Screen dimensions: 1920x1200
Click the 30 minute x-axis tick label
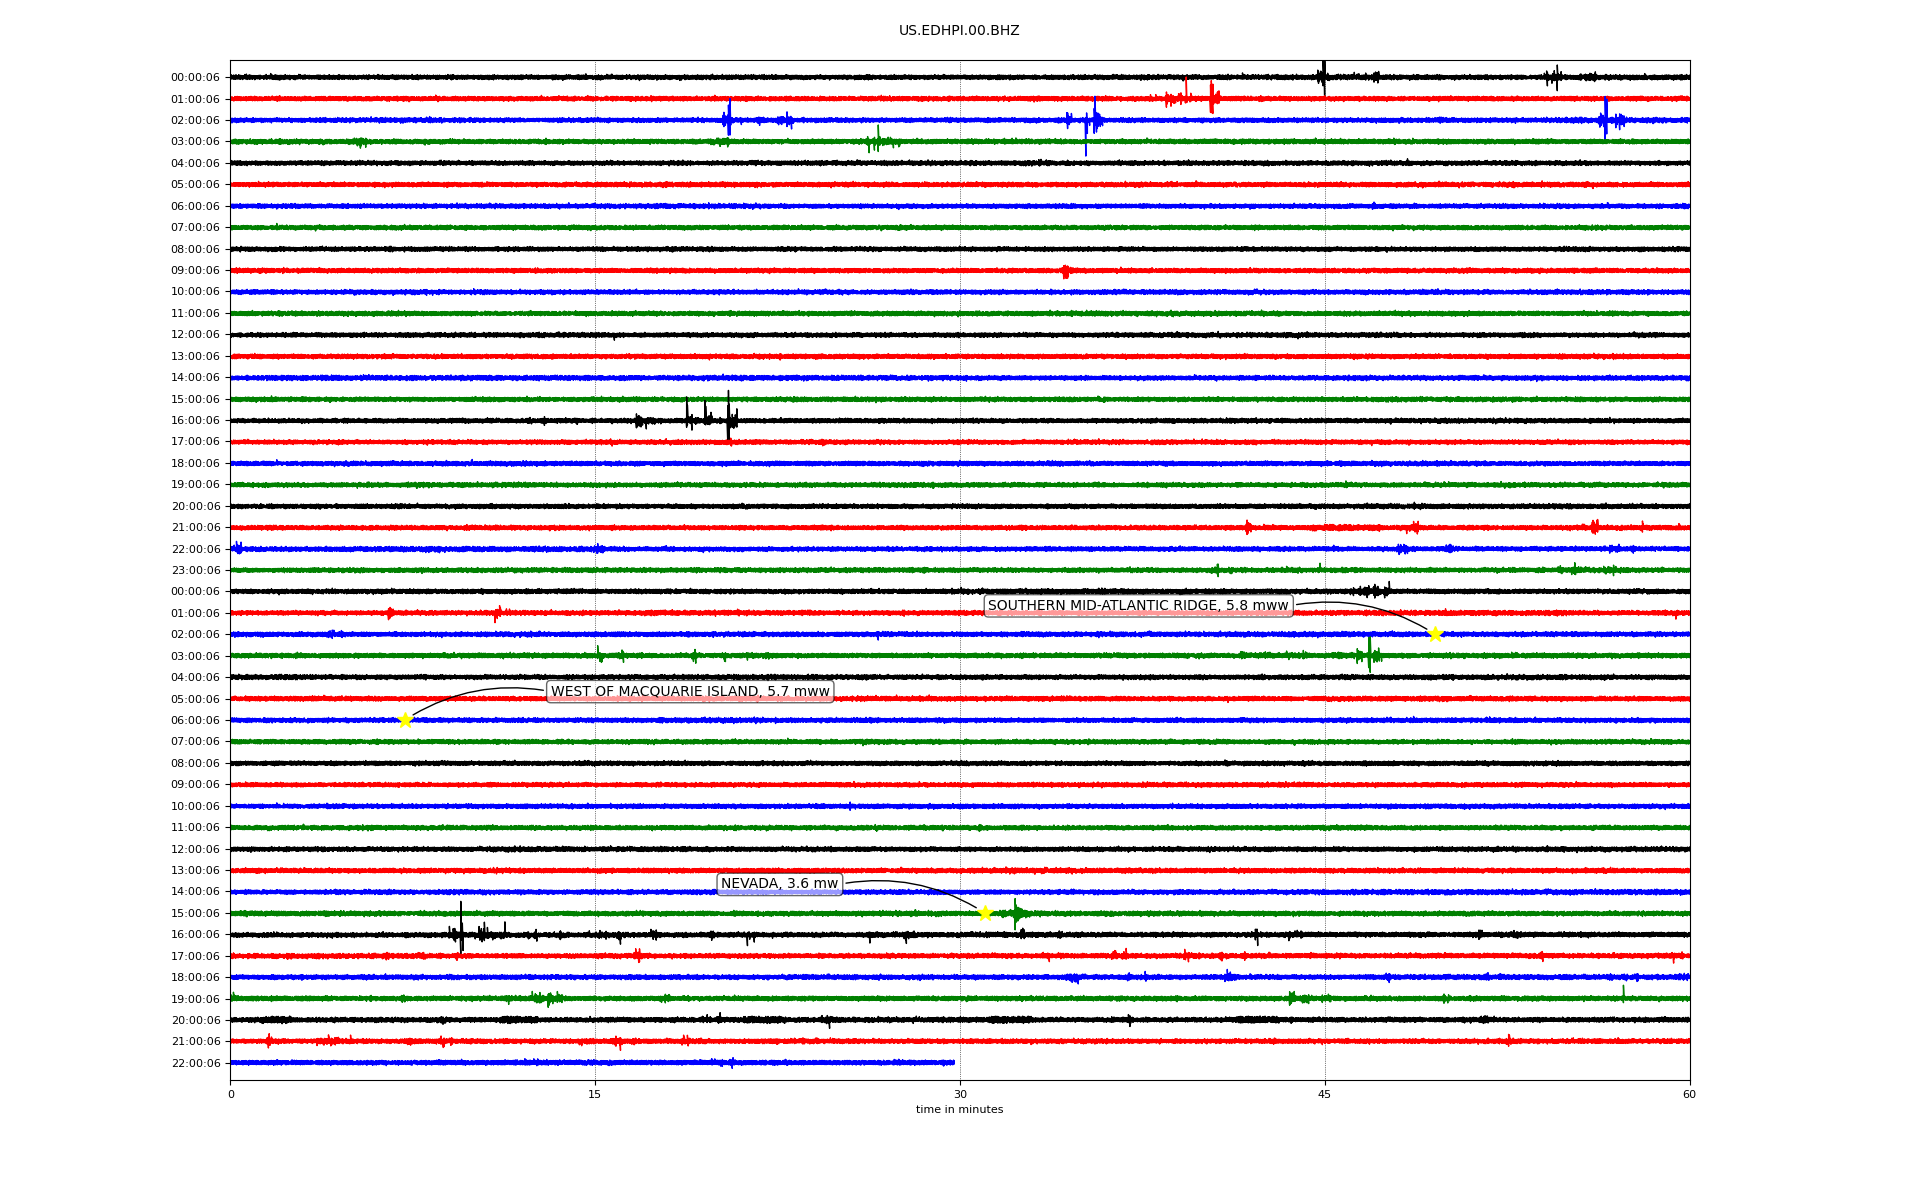click(960, 1095)
